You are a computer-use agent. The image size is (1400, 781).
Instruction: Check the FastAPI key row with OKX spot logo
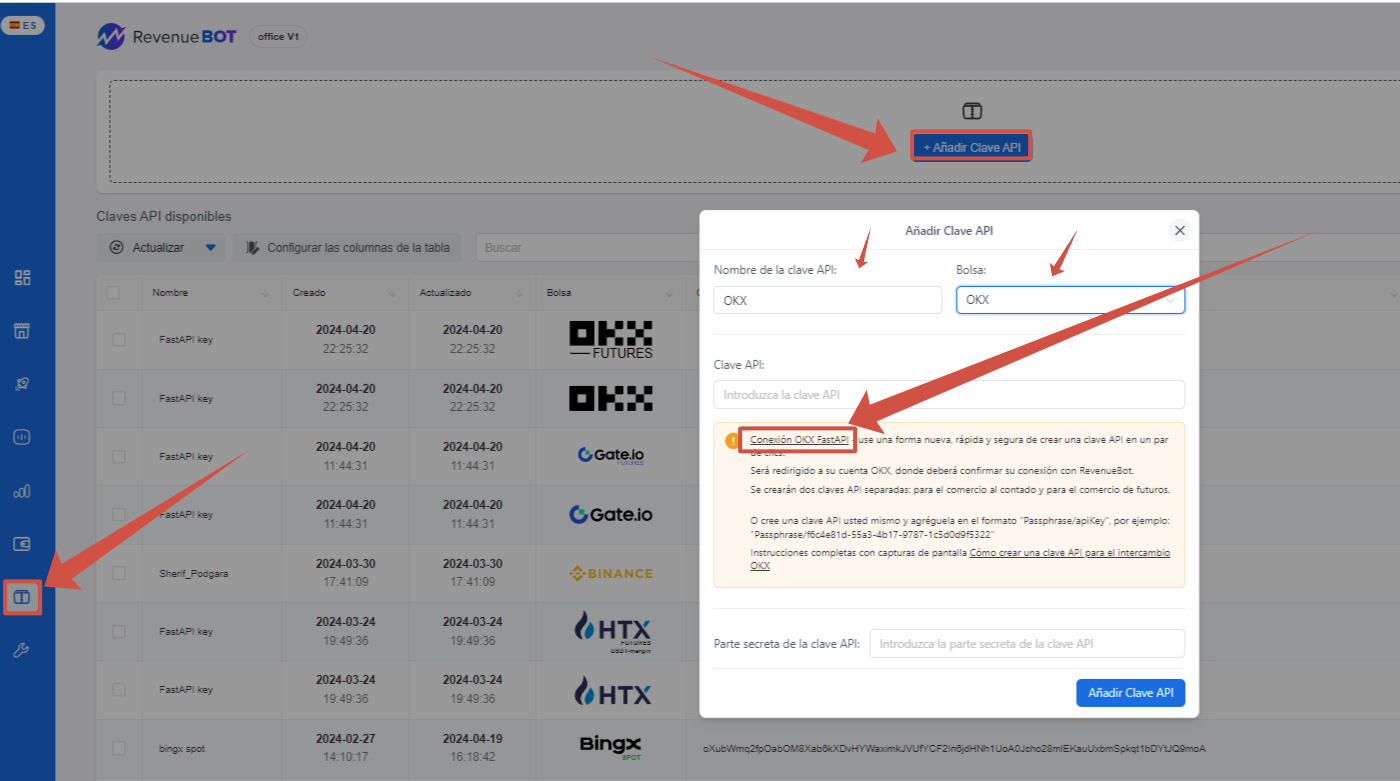119,398
